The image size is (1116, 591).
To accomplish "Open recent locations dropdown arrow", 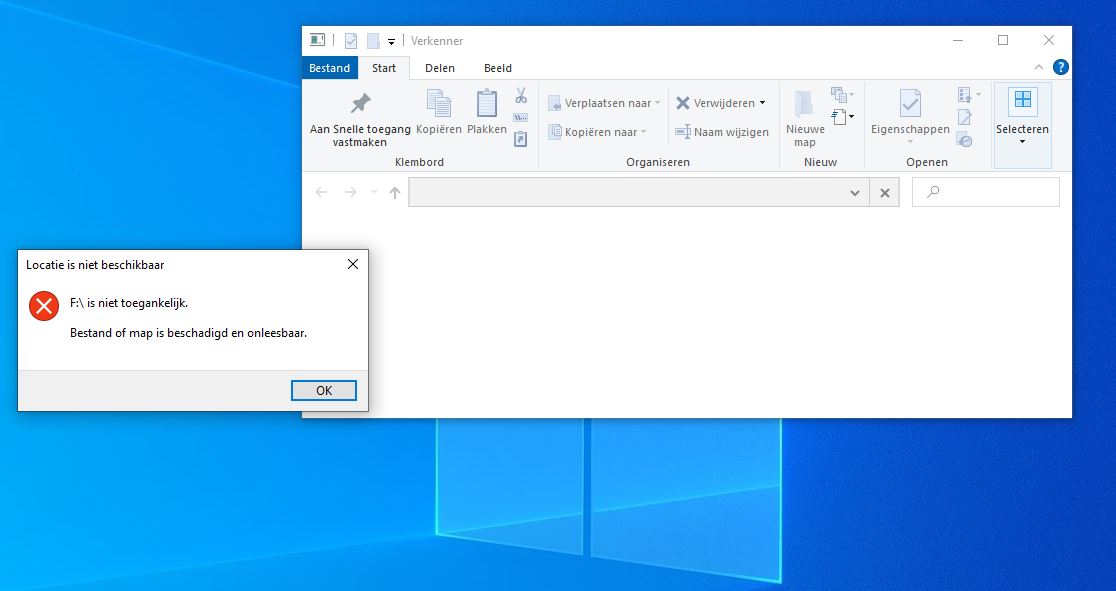I will [x=374, y=192].
